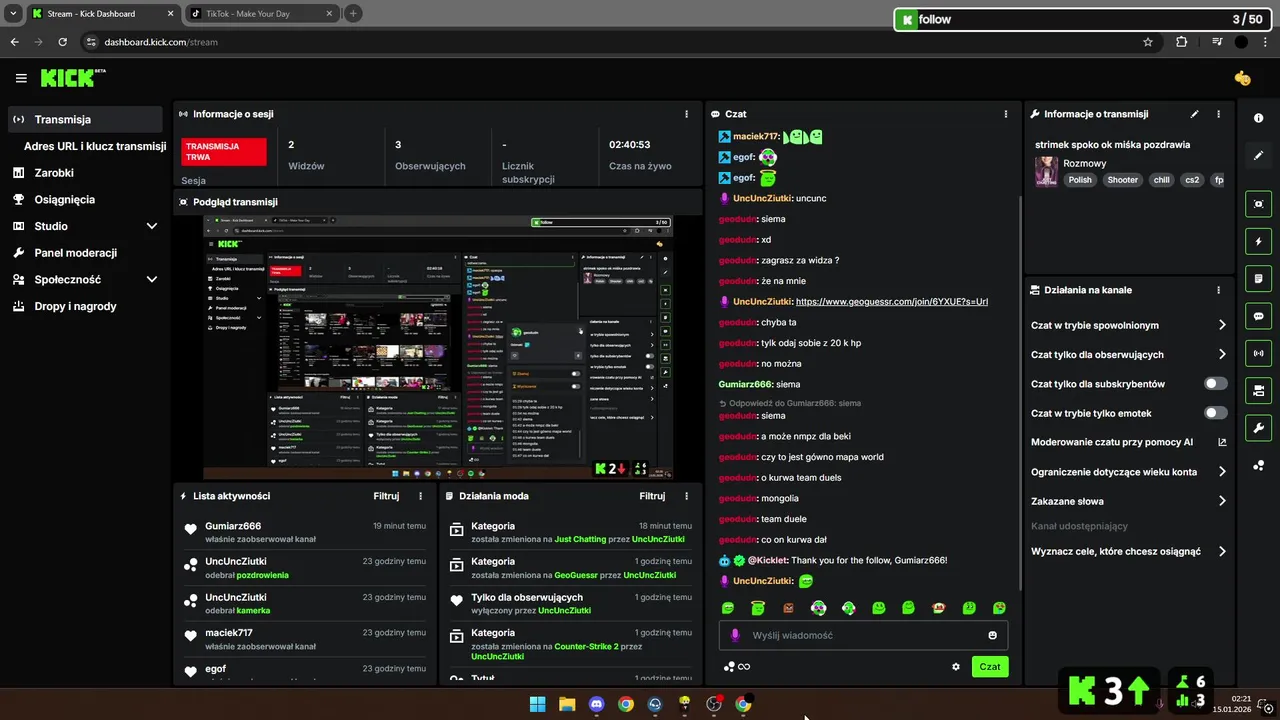Screen dimensions: 1280x720
Task: Open the Filtruj filter in Działania moda
Action: [x=652, y=496]
